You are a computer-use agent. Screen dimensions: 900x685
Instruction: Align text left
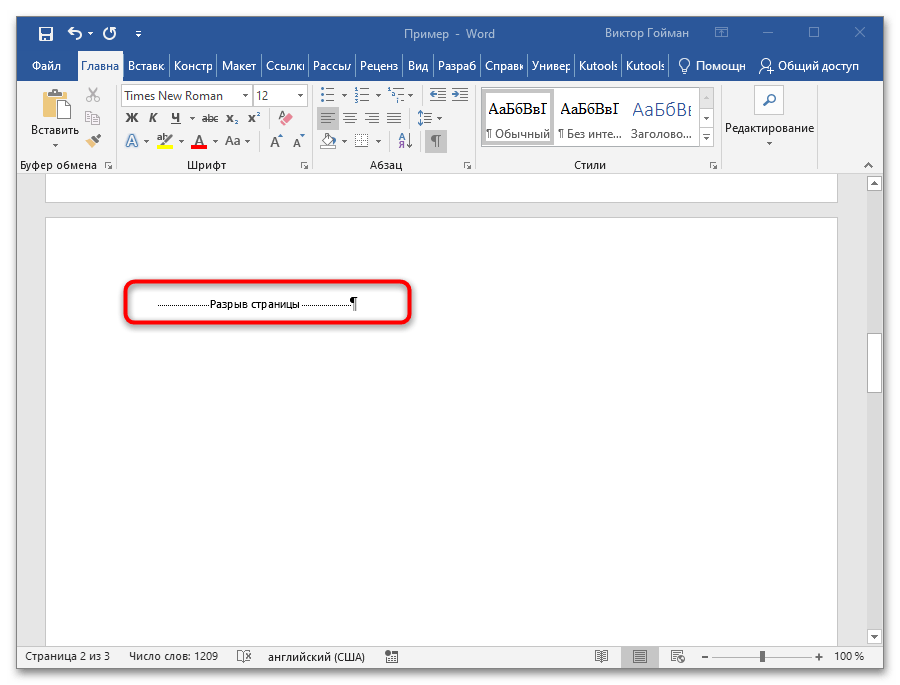coord(328,118)
